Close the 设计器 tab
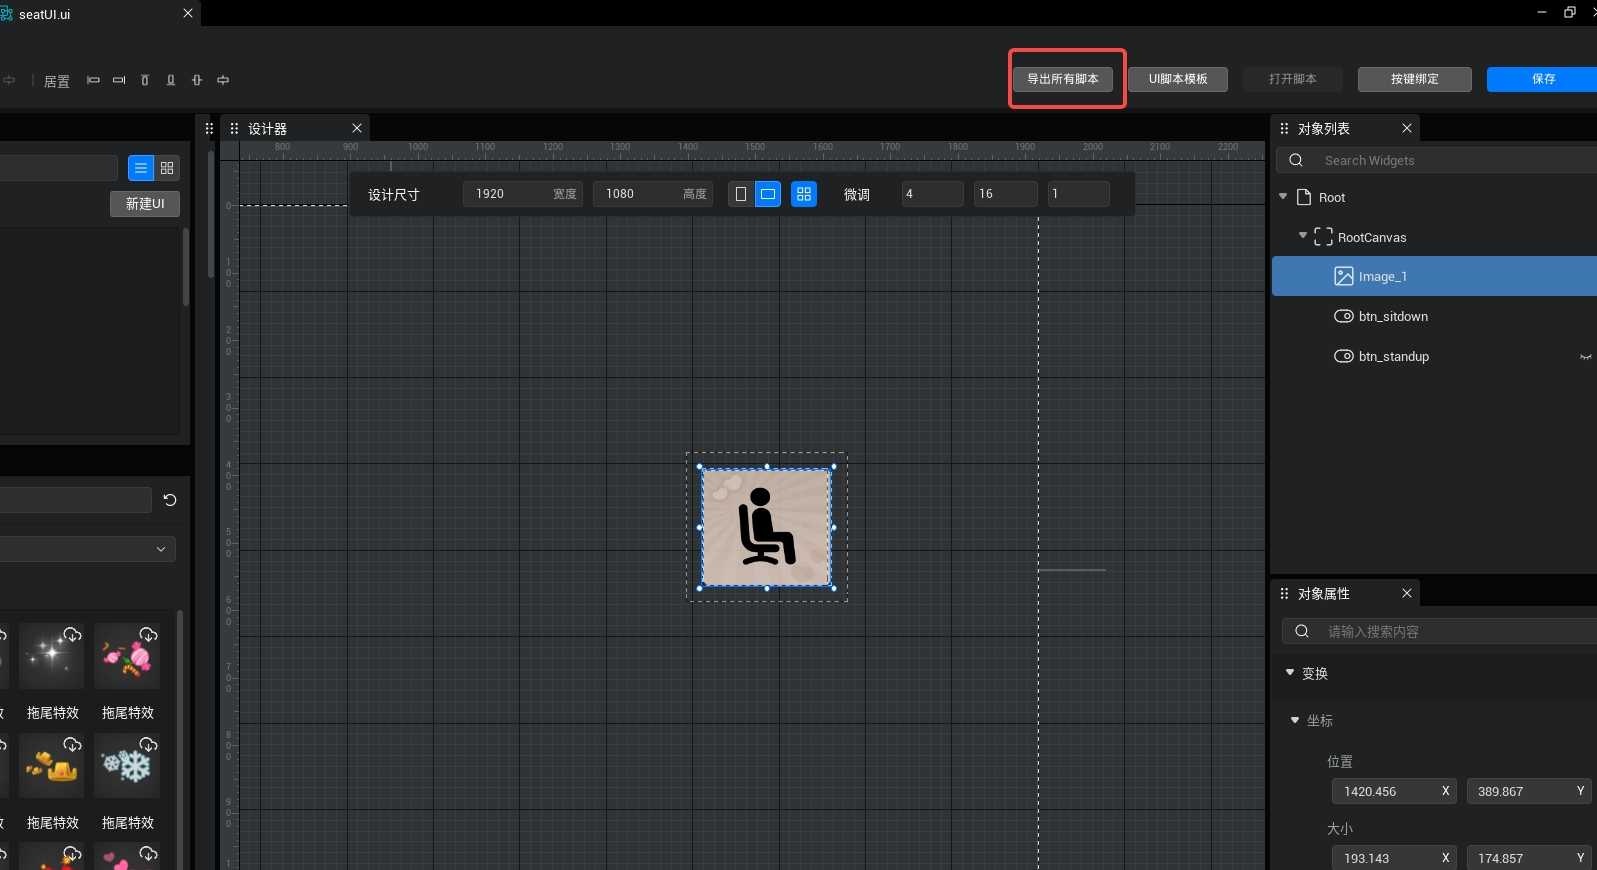Viewport: 1597px width, 870px height. click(357, 128)
